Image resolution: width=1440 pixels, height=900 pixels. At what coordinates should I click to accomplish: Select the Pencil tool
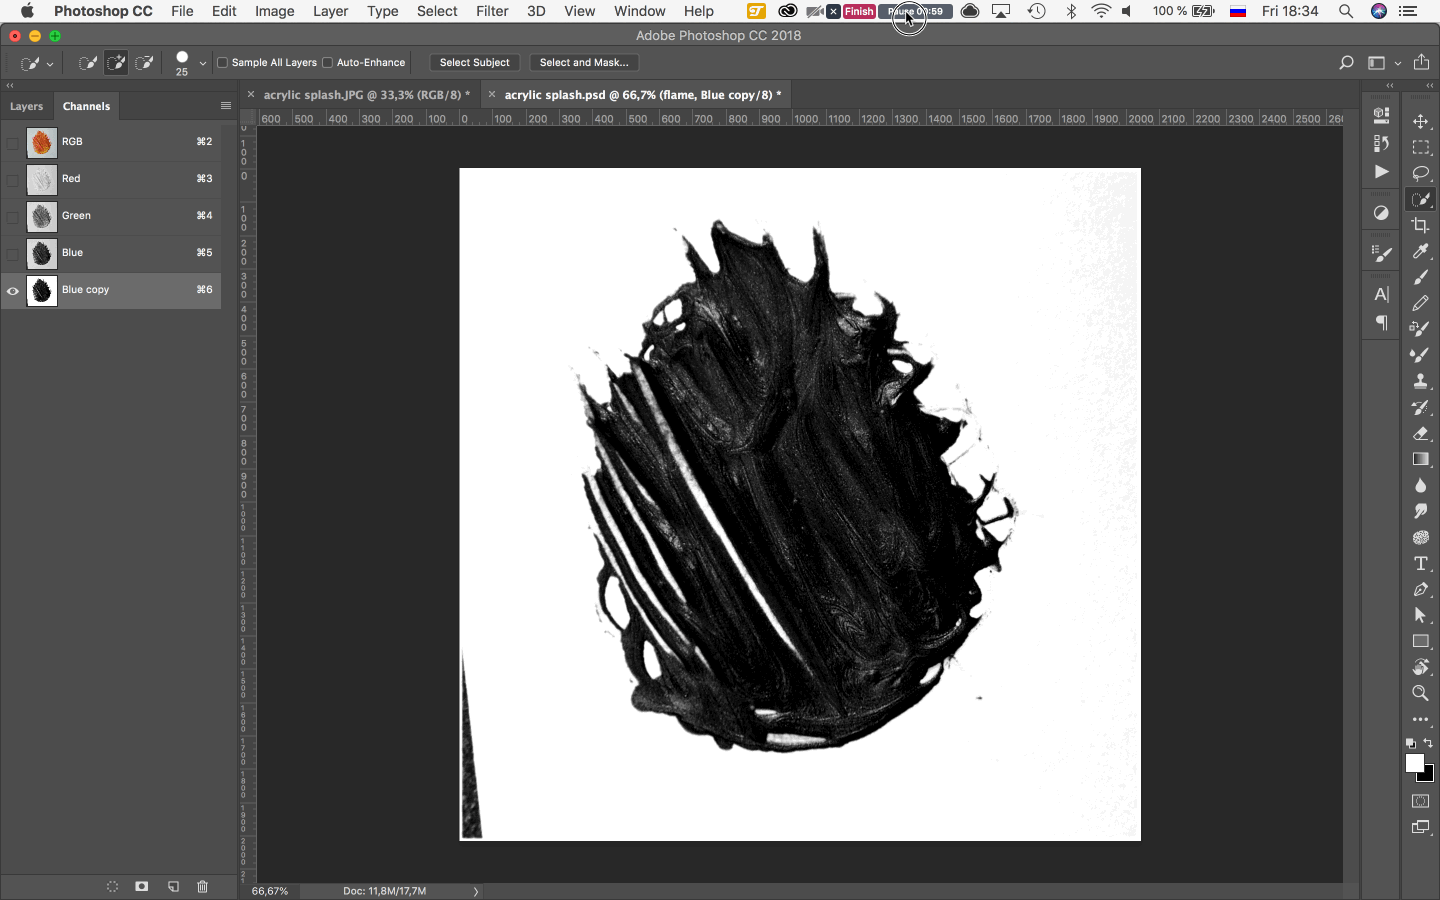coord(1421,303)
